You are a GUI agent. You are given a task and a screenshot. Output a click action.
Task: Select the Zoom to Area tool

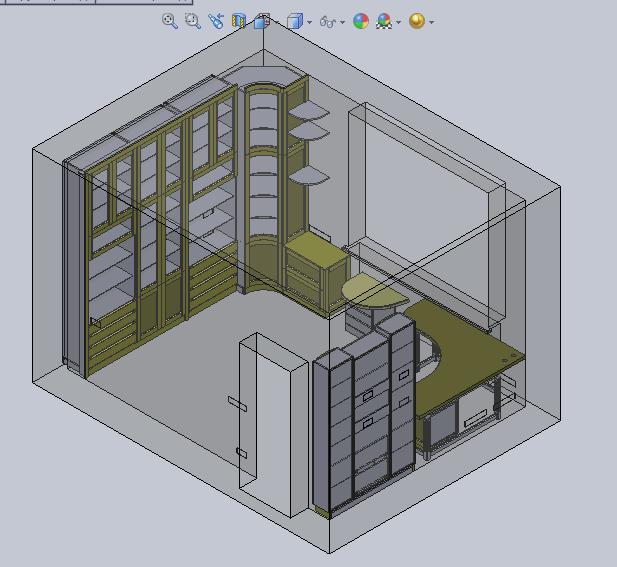193,21
